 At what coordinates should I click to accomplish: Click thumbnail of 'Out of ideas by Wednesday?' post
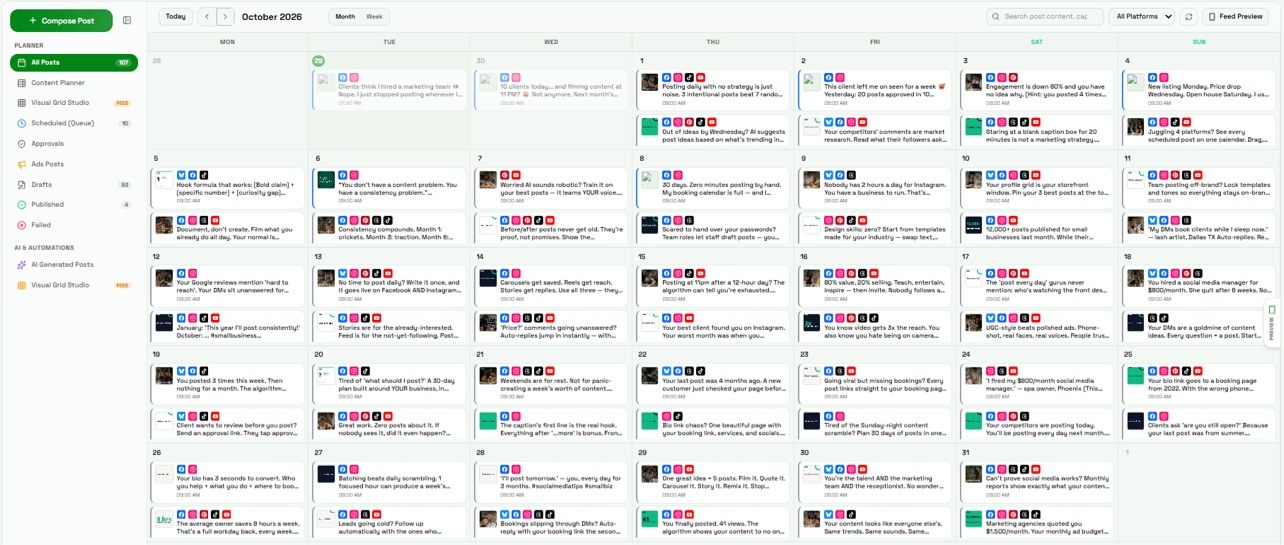(x=650, y=126)
